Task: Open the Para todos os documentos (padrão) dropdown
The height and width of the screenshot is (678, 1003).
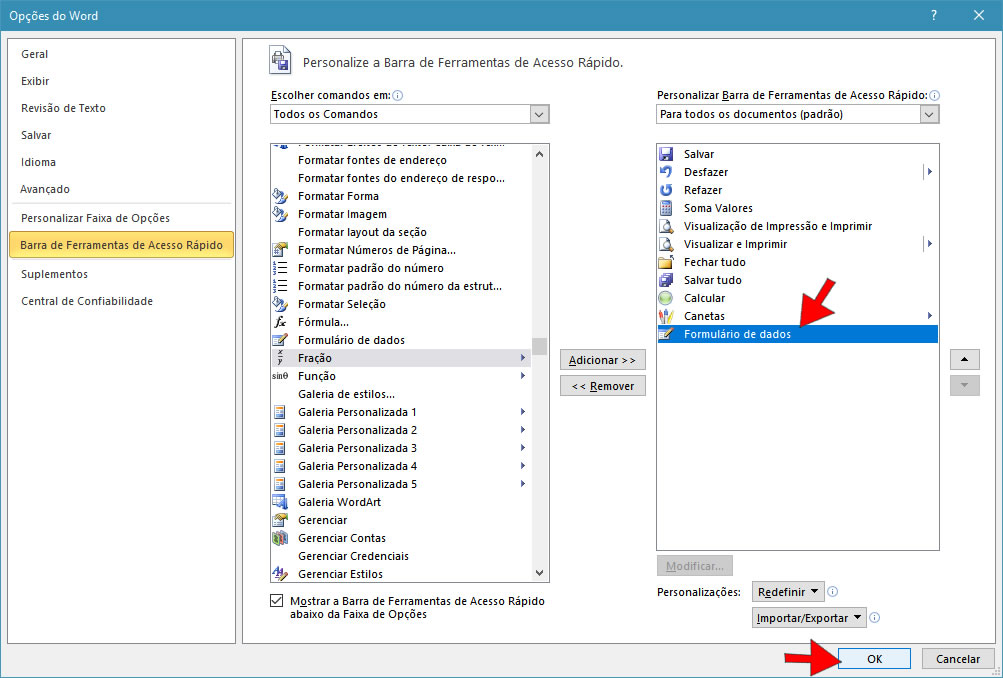Action: pyautogui.click(x=929, y=114)
